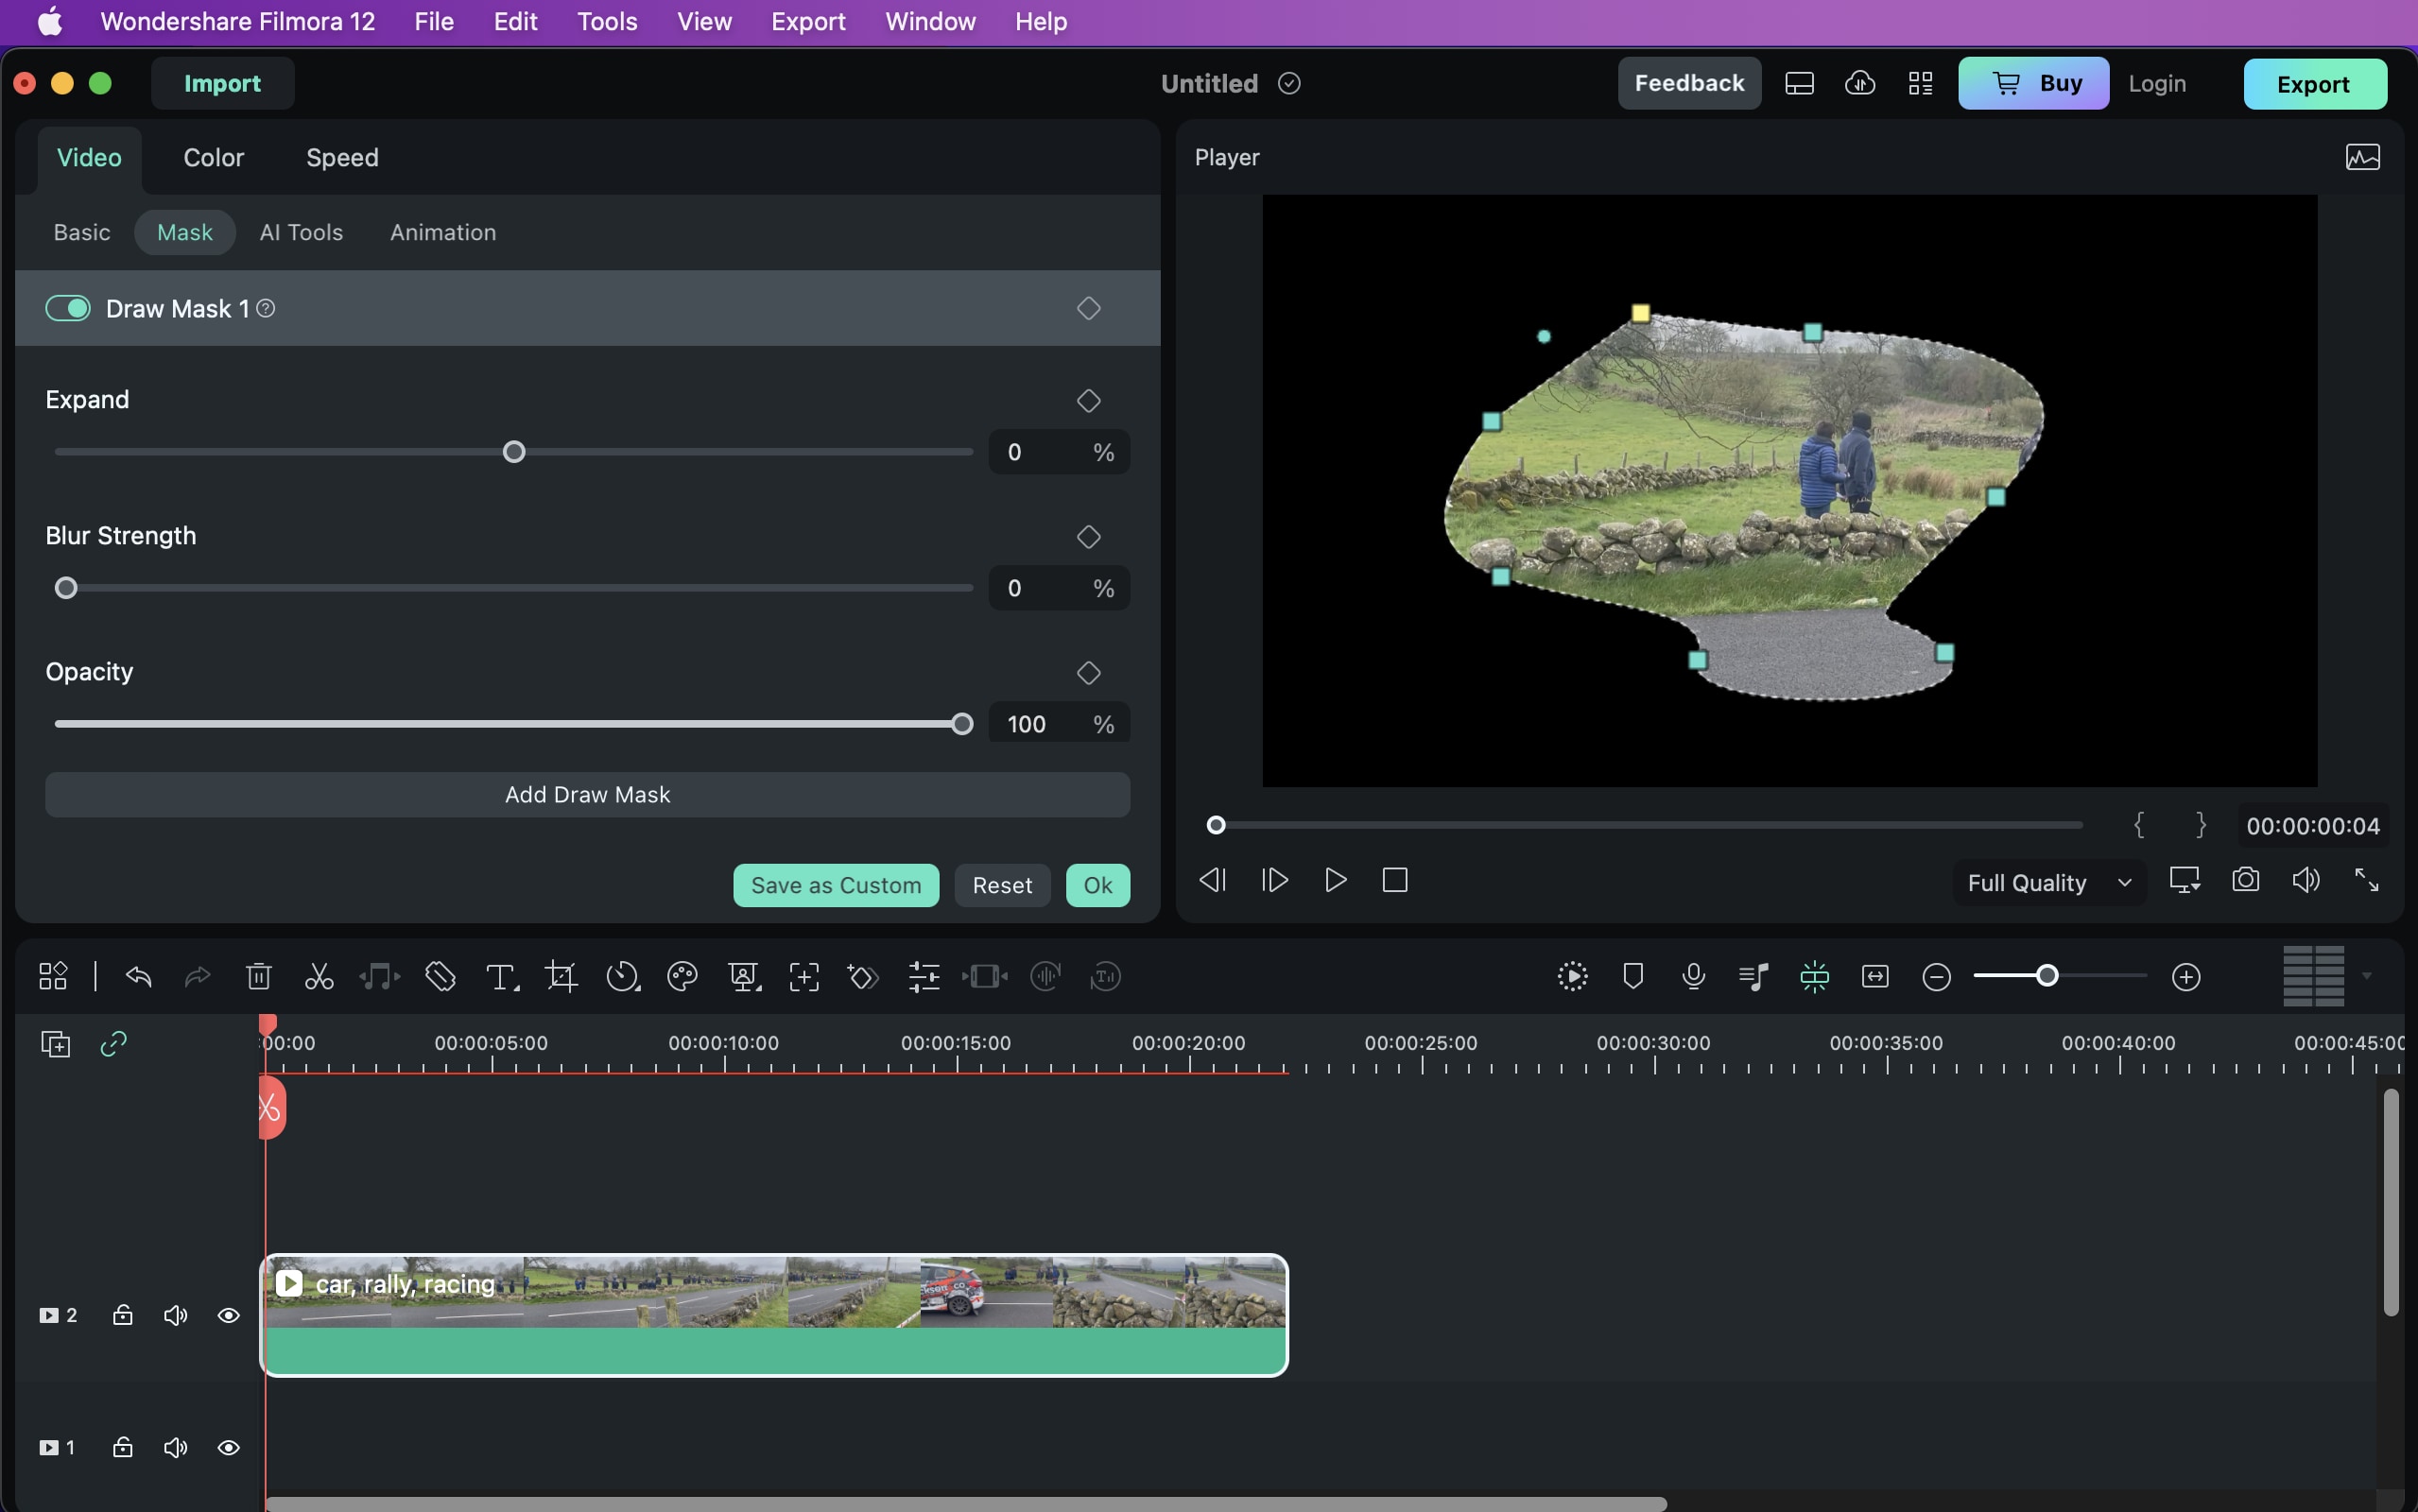Click the Export button in toolbar

pyautogui.click(x=2313, y=82)
